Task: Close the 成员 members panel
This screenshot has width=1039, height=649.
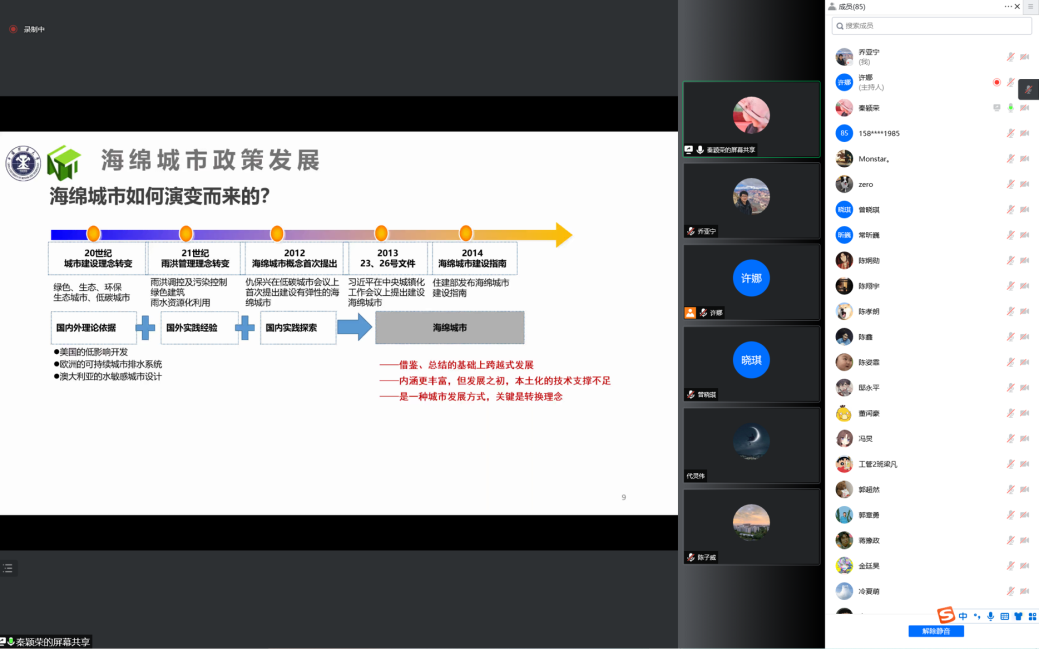Action: (x=1018, y=6)
